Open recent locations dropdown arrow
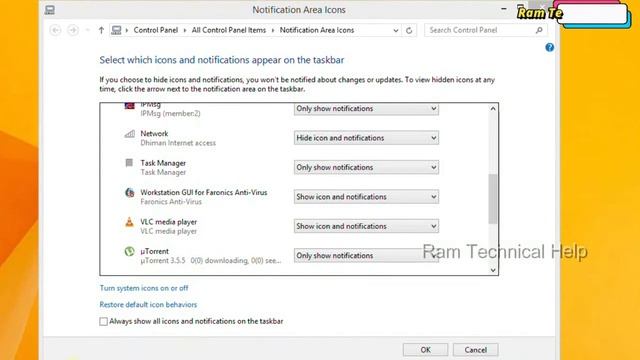This screenshot has height=360, width=640. 87,30
